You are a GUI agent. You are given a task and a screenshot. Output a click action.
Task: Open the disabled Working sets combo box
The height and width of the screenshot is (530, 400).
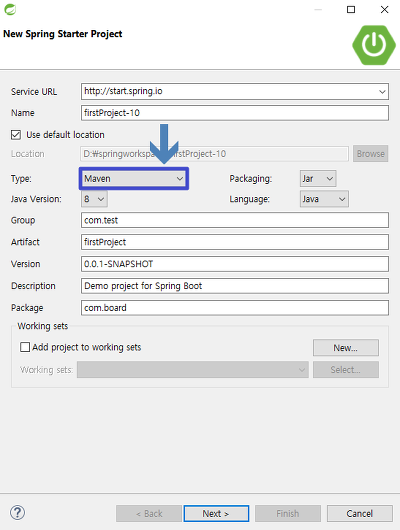193,370
